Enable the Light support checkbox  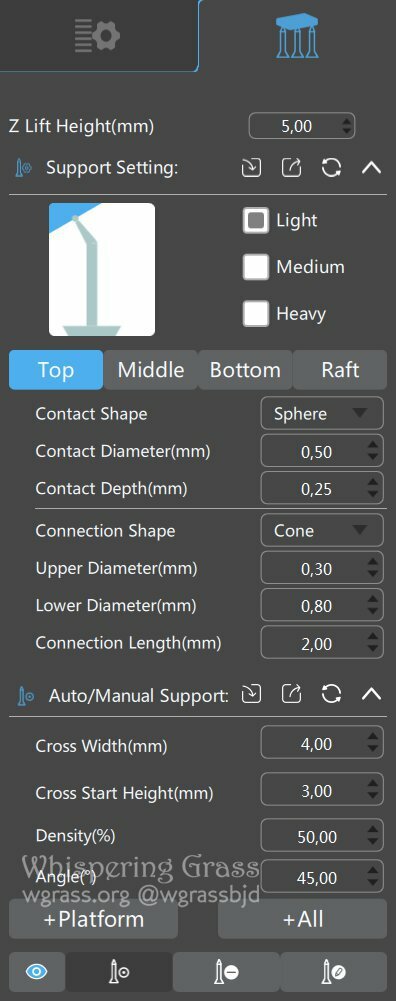click(x=256, y=221)
